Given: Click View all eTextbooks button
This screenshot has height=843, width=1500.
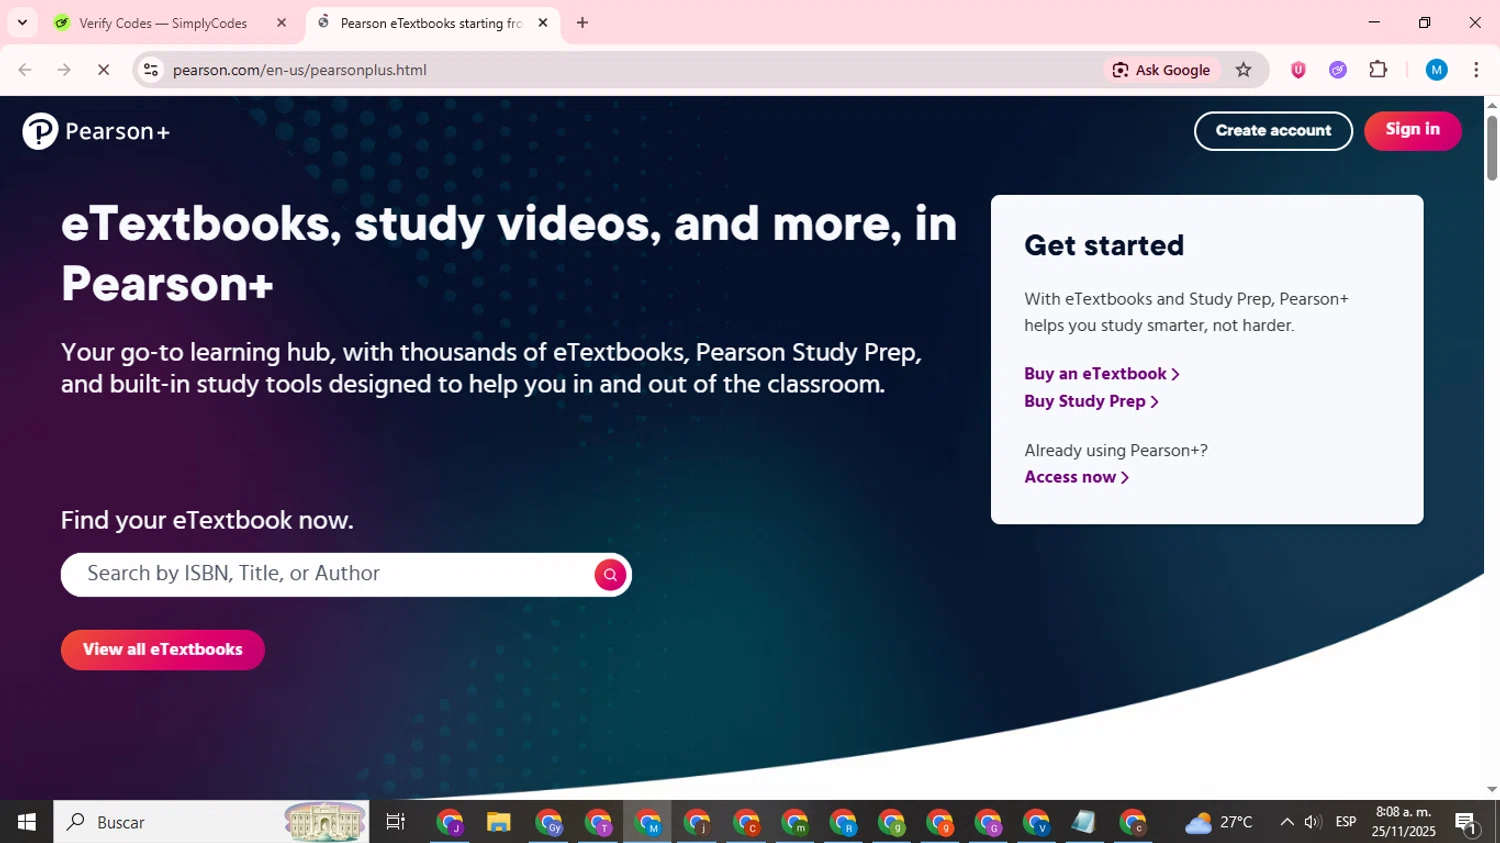Looking at the screenshot, I should pyautogui.click(x=163, y=650).
